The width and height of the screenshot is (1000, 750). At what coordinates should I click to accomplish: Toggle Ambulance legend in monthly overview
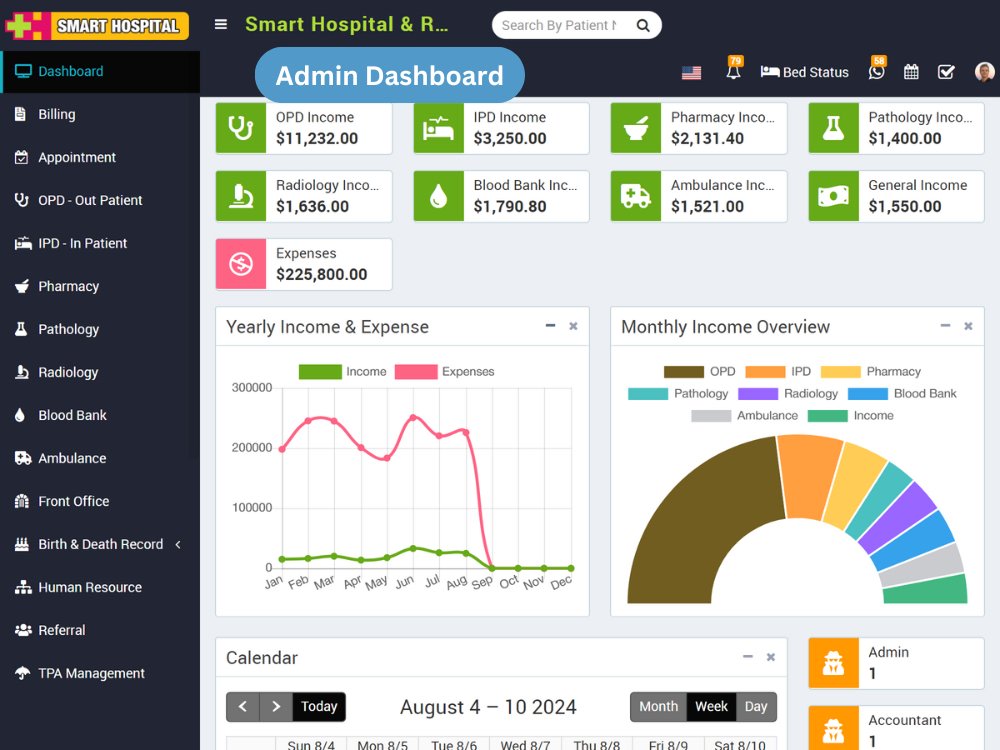[x=744, y=416]
